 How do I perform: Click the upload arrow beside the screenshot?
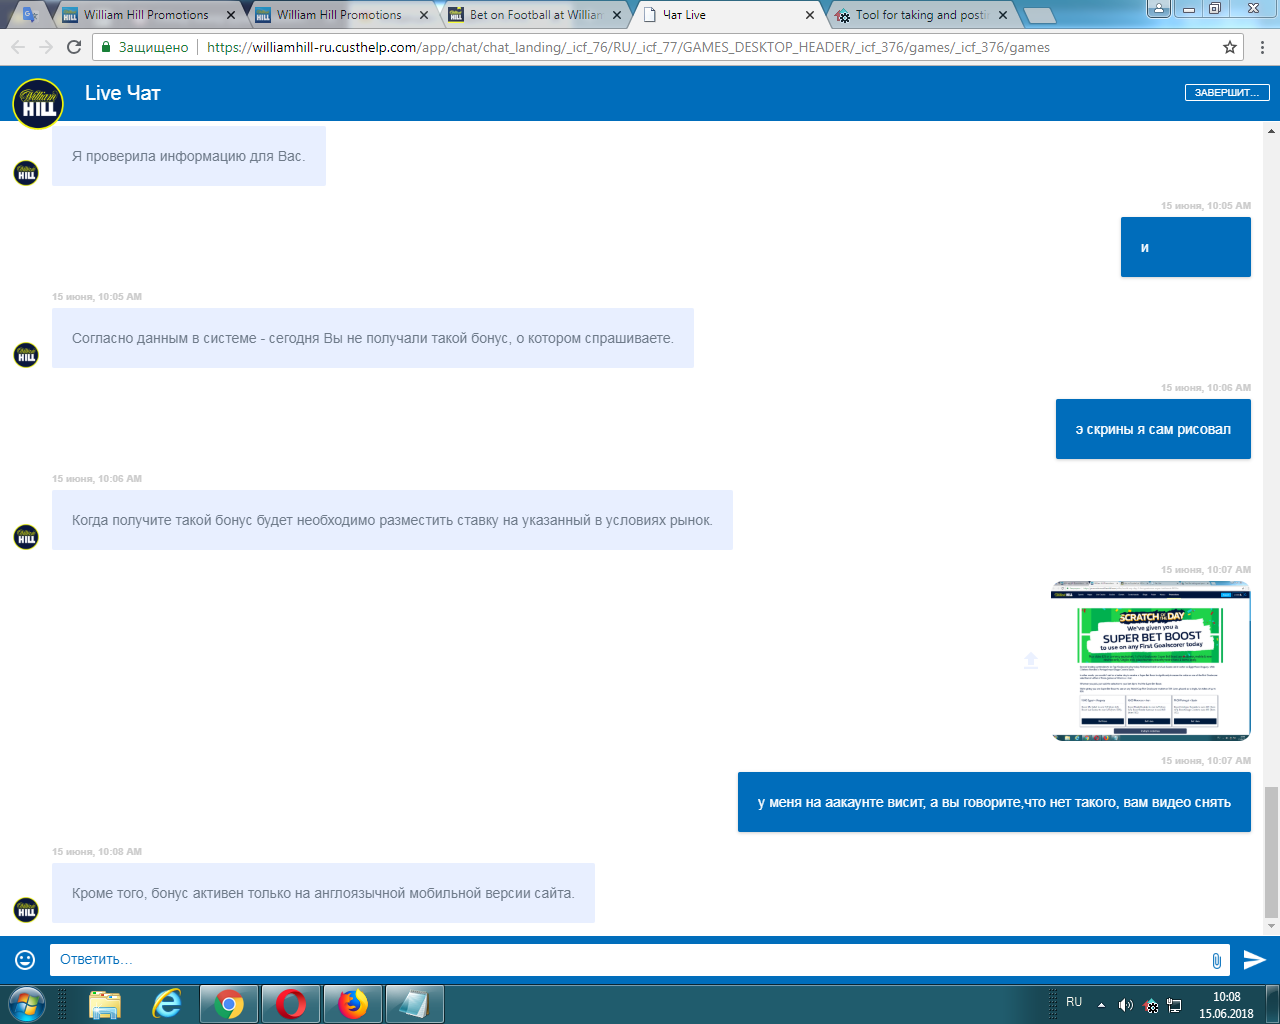1031,660
